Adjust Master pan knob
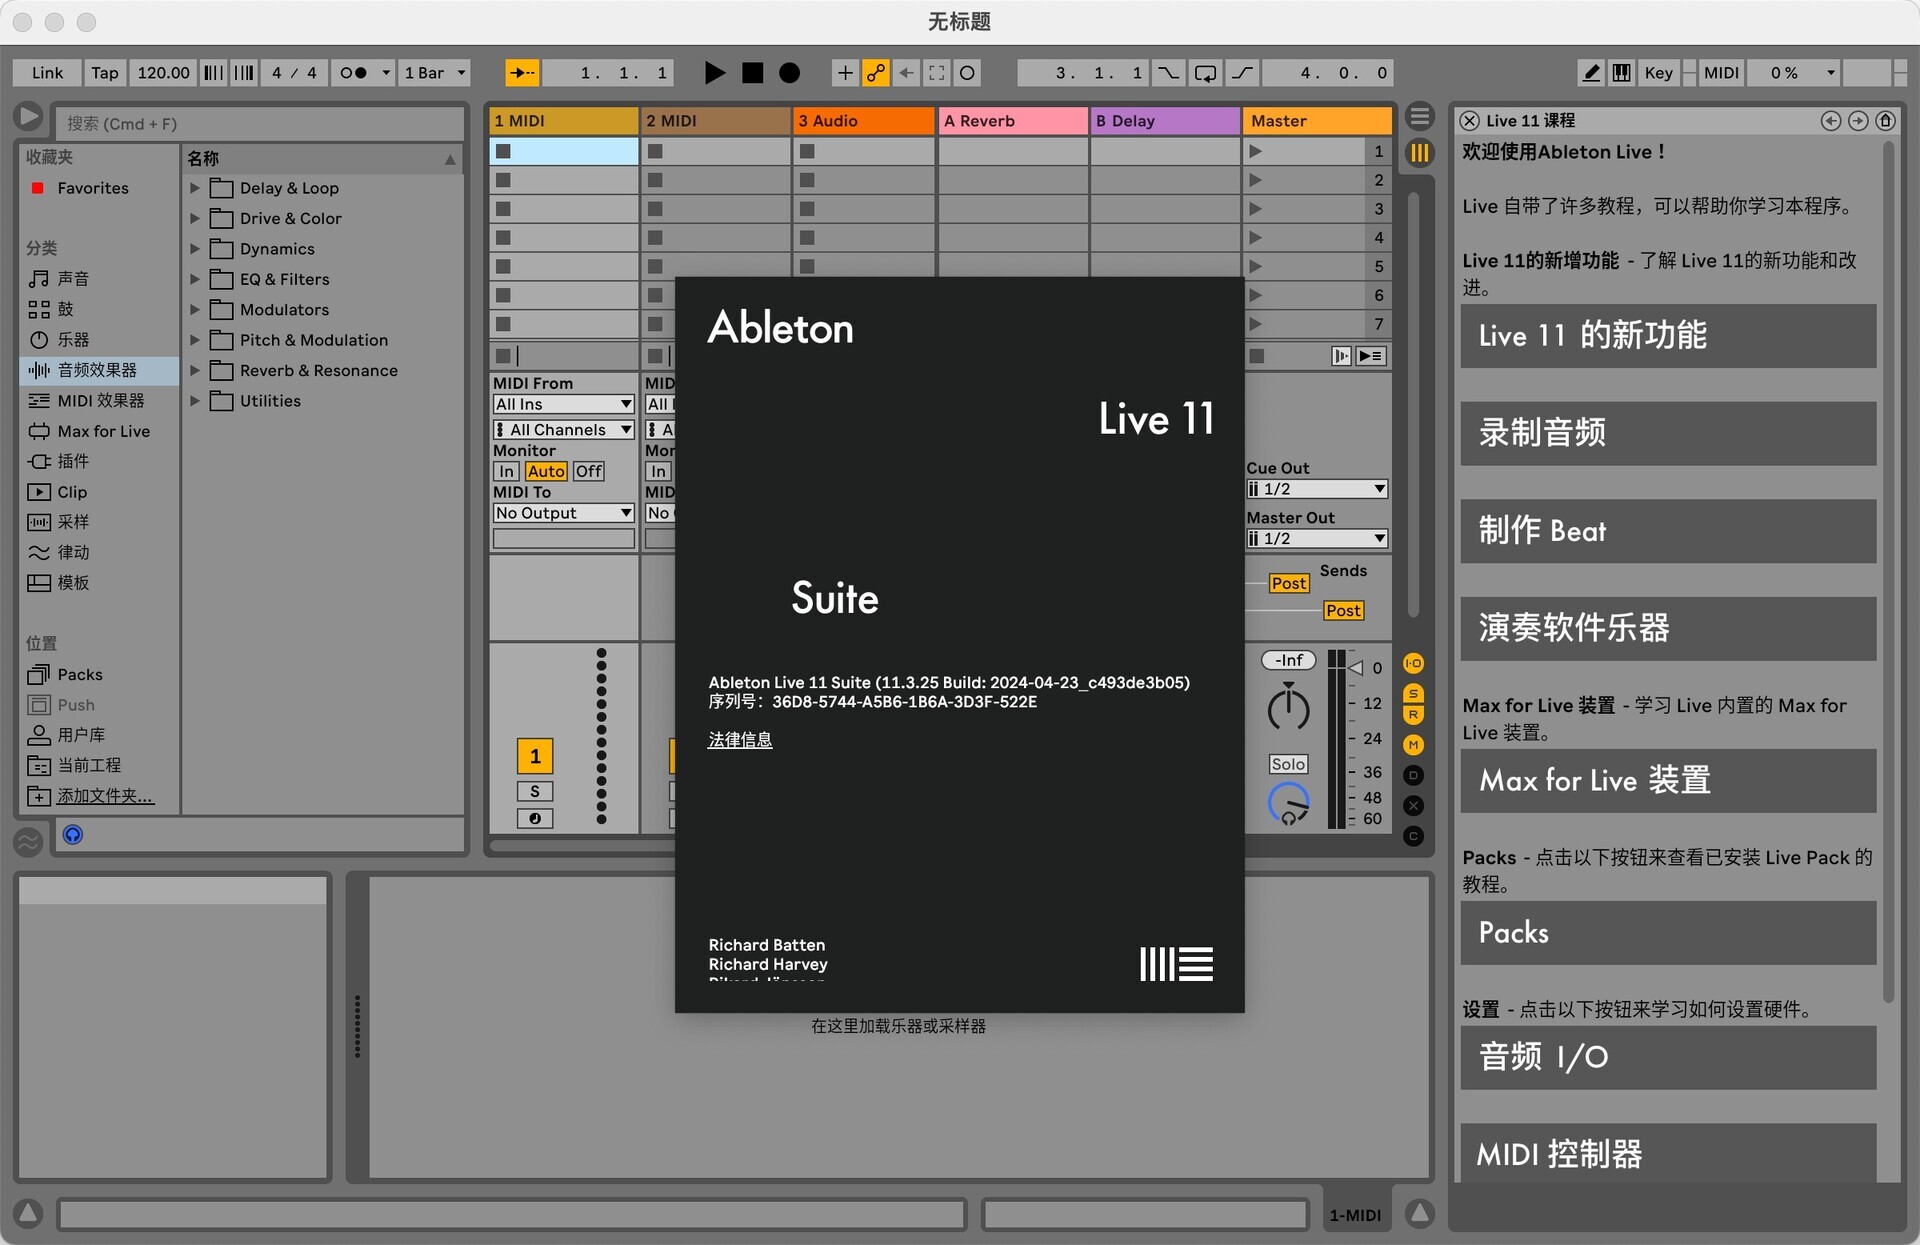The width and height of the screenshot is (1920, 1245). click(1288, 709)
